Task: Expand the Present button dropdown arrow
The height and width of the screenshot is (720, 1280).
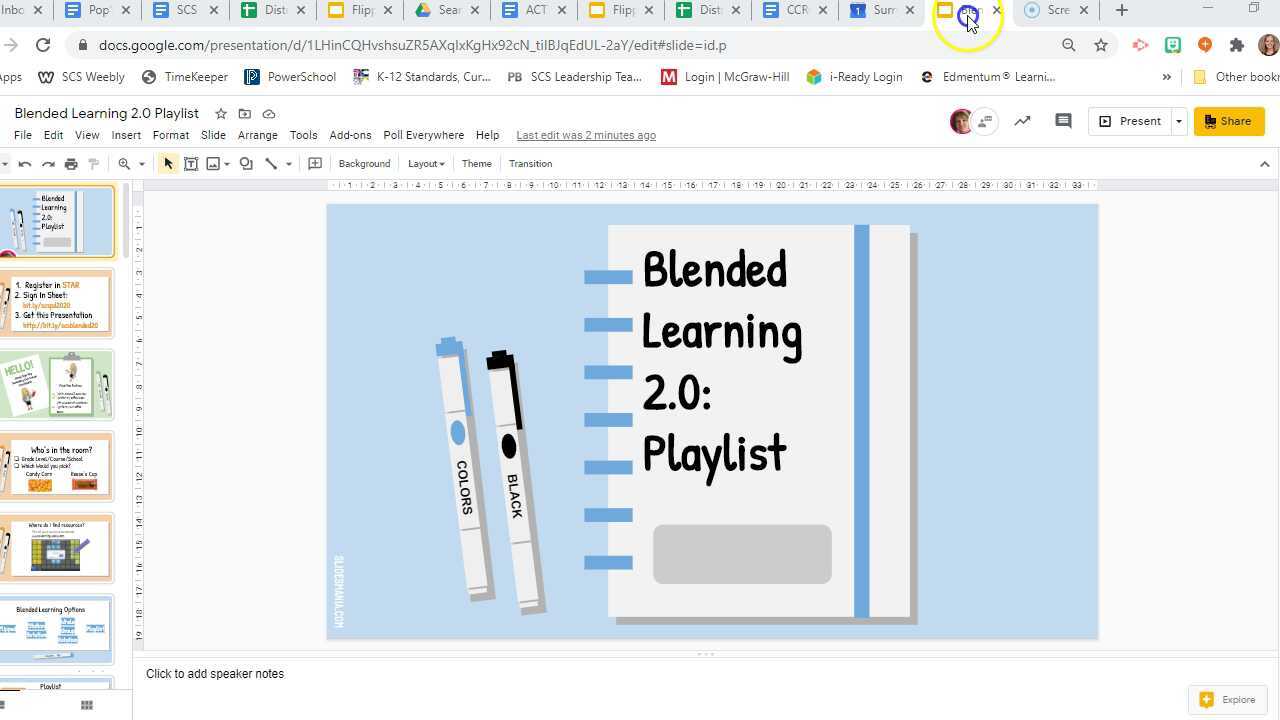Action: tap(1178, 121)
